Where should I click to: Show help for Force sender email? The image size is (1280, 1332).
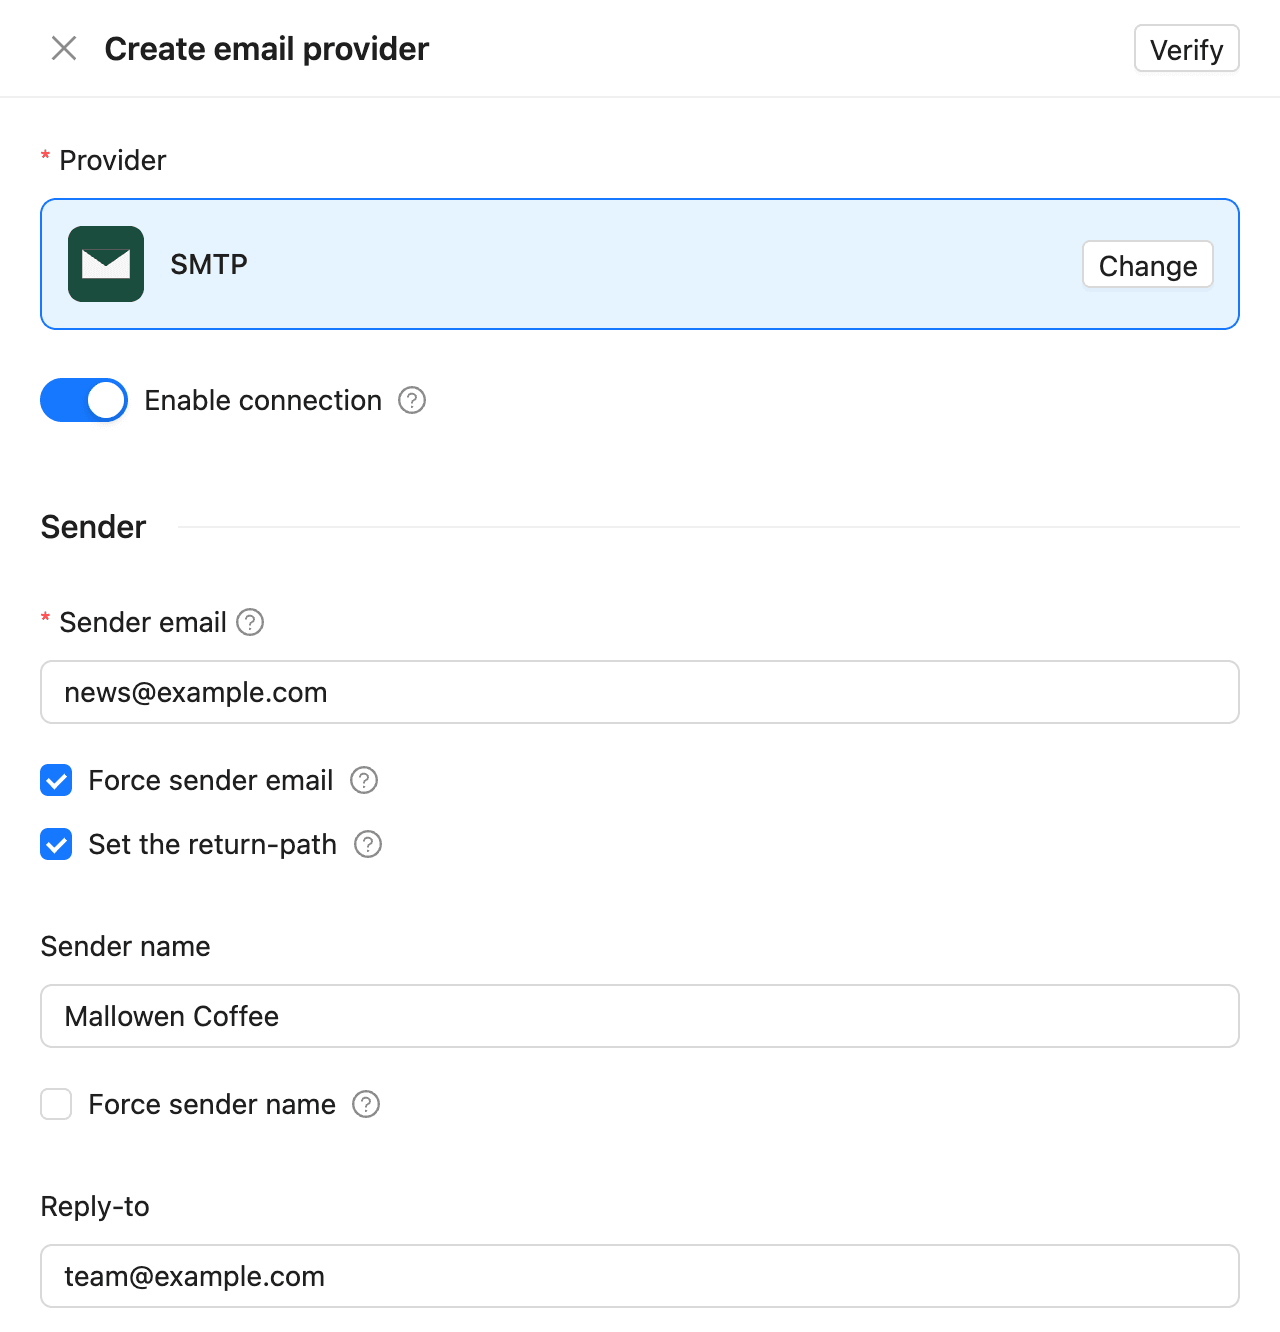click(x=364, y=780)
